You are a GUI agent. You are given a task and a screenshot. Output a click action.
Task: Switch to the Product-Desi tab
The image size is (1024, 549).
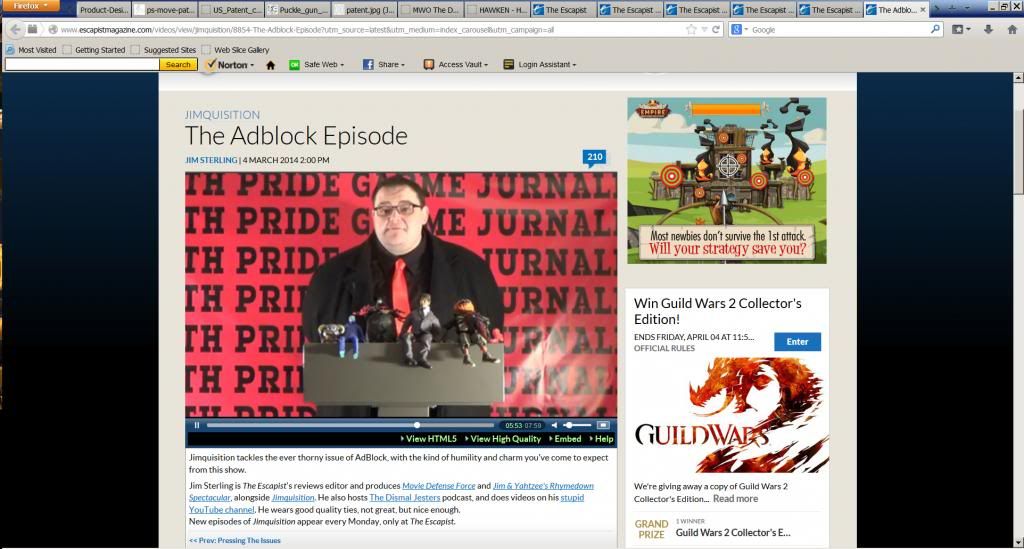pyautogui.click(x=104, y=10)
